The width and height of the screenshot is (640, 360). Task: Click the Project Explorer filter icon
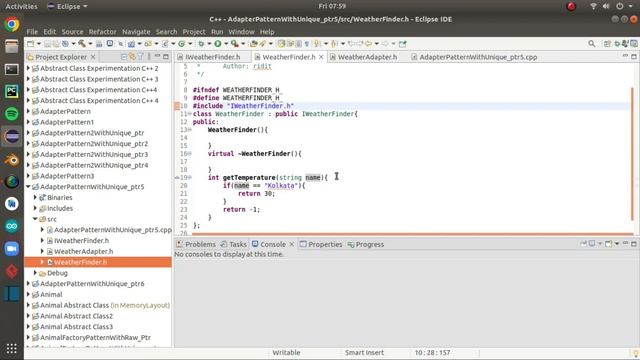pos(140,57)
